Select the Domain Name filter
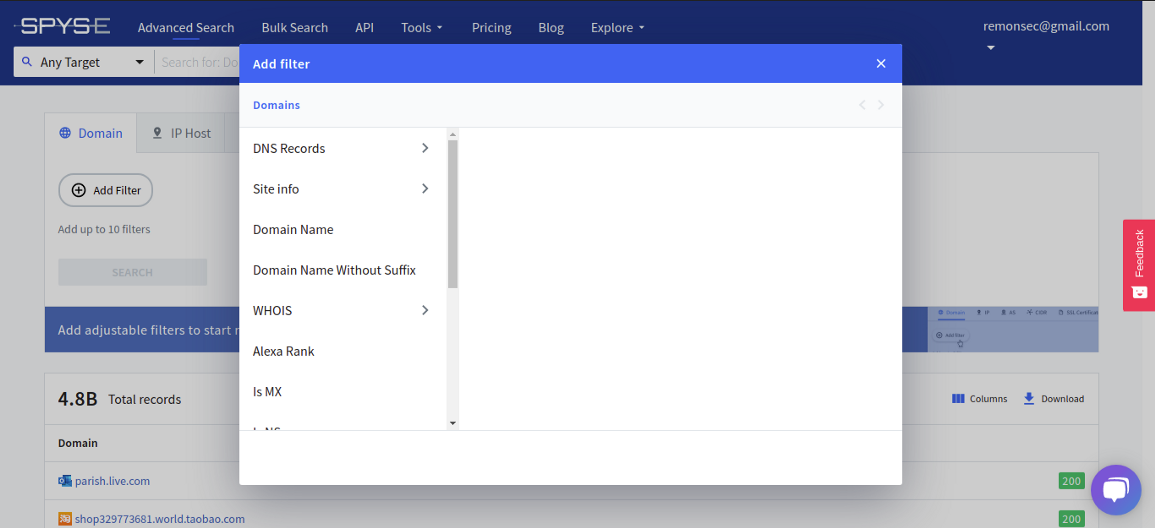This screenshot has width=1155, height=528. pyautogui.click(x=343, y=229)
